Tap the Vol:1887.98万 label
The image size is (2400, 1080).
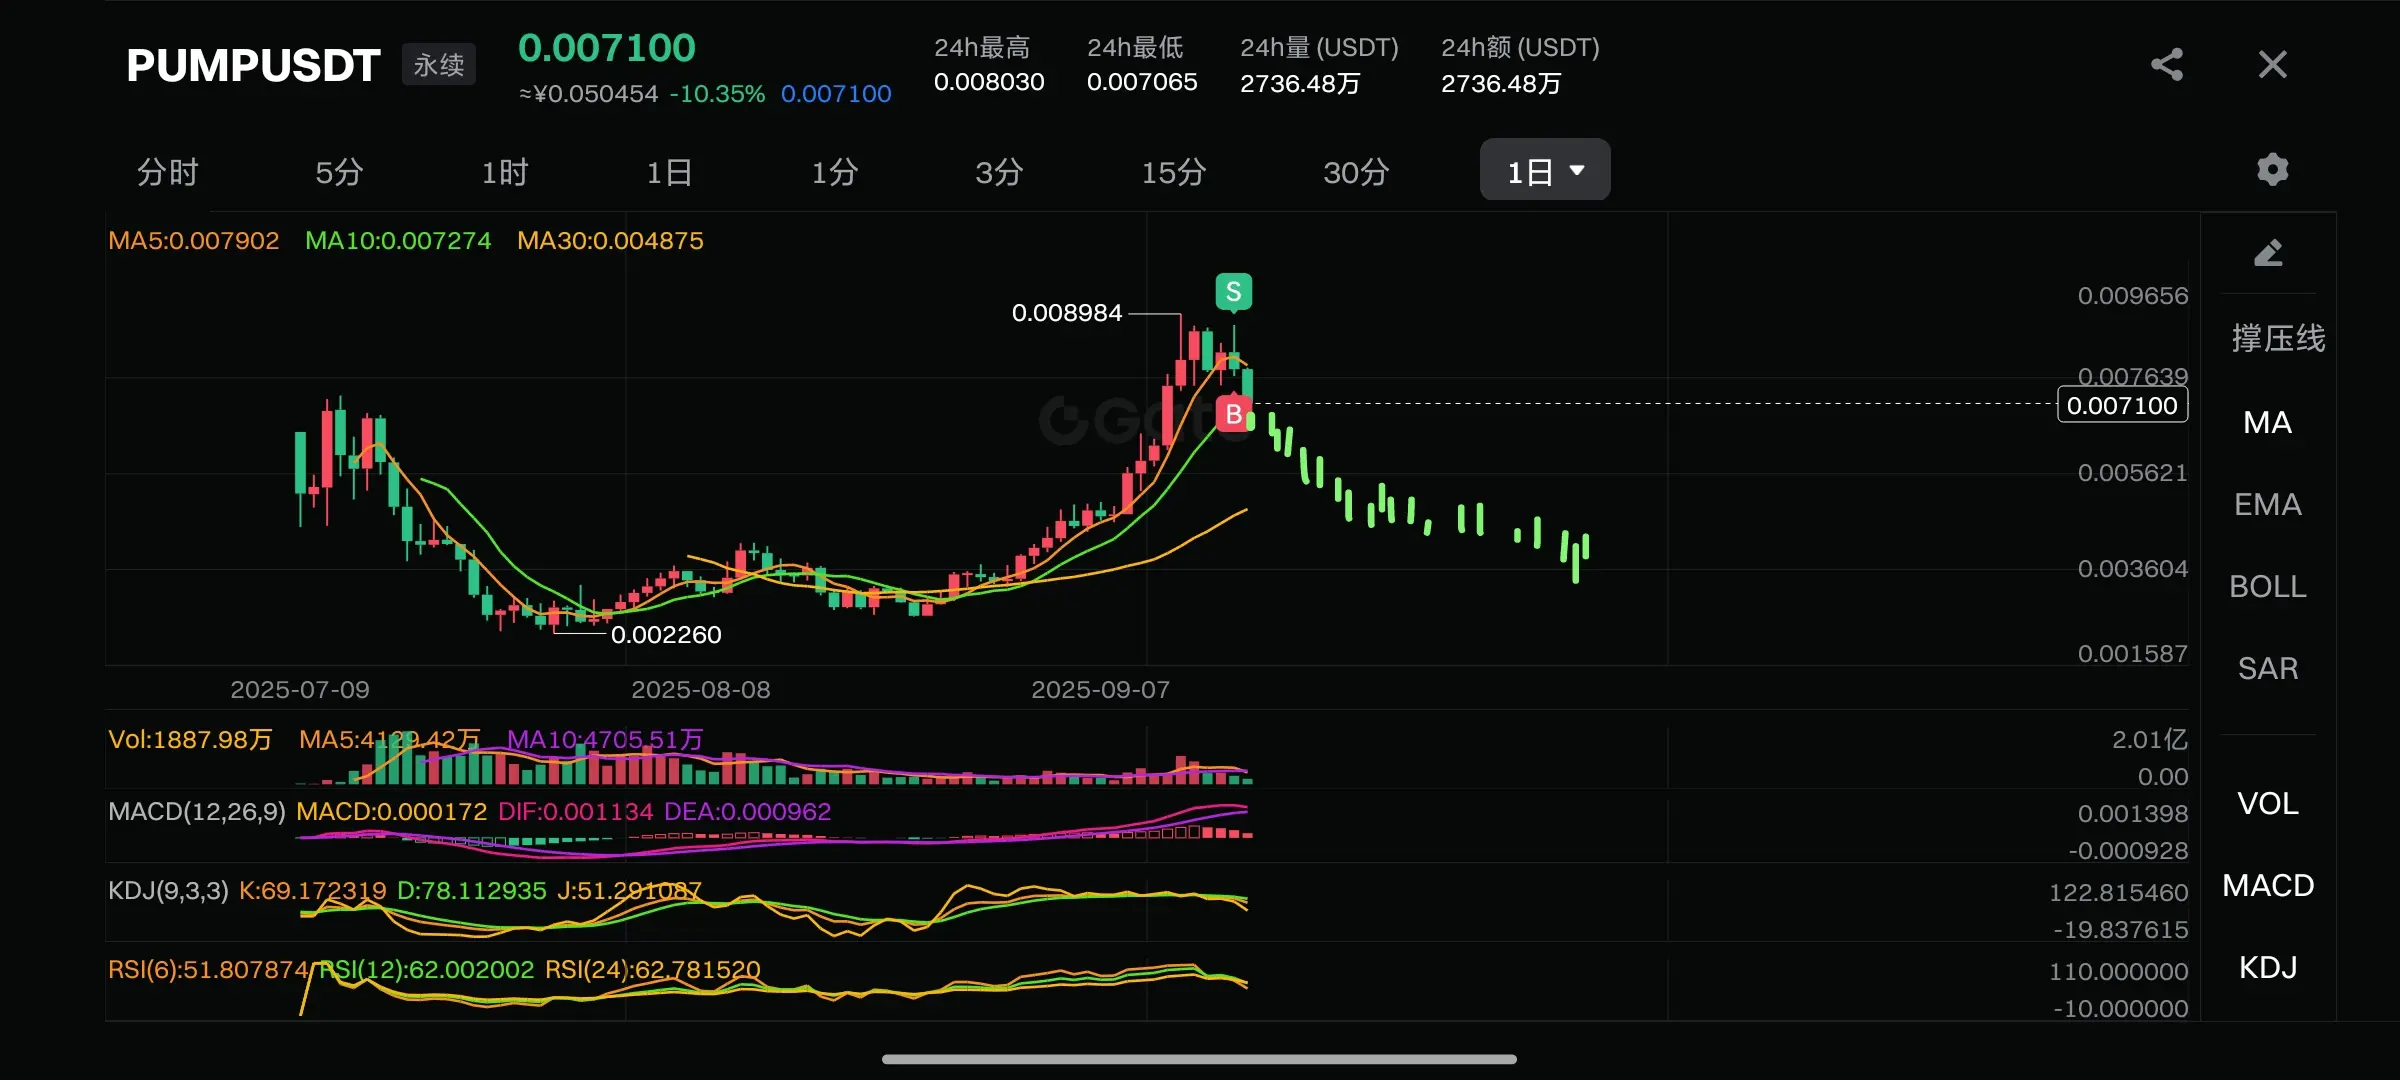point(190,740)
